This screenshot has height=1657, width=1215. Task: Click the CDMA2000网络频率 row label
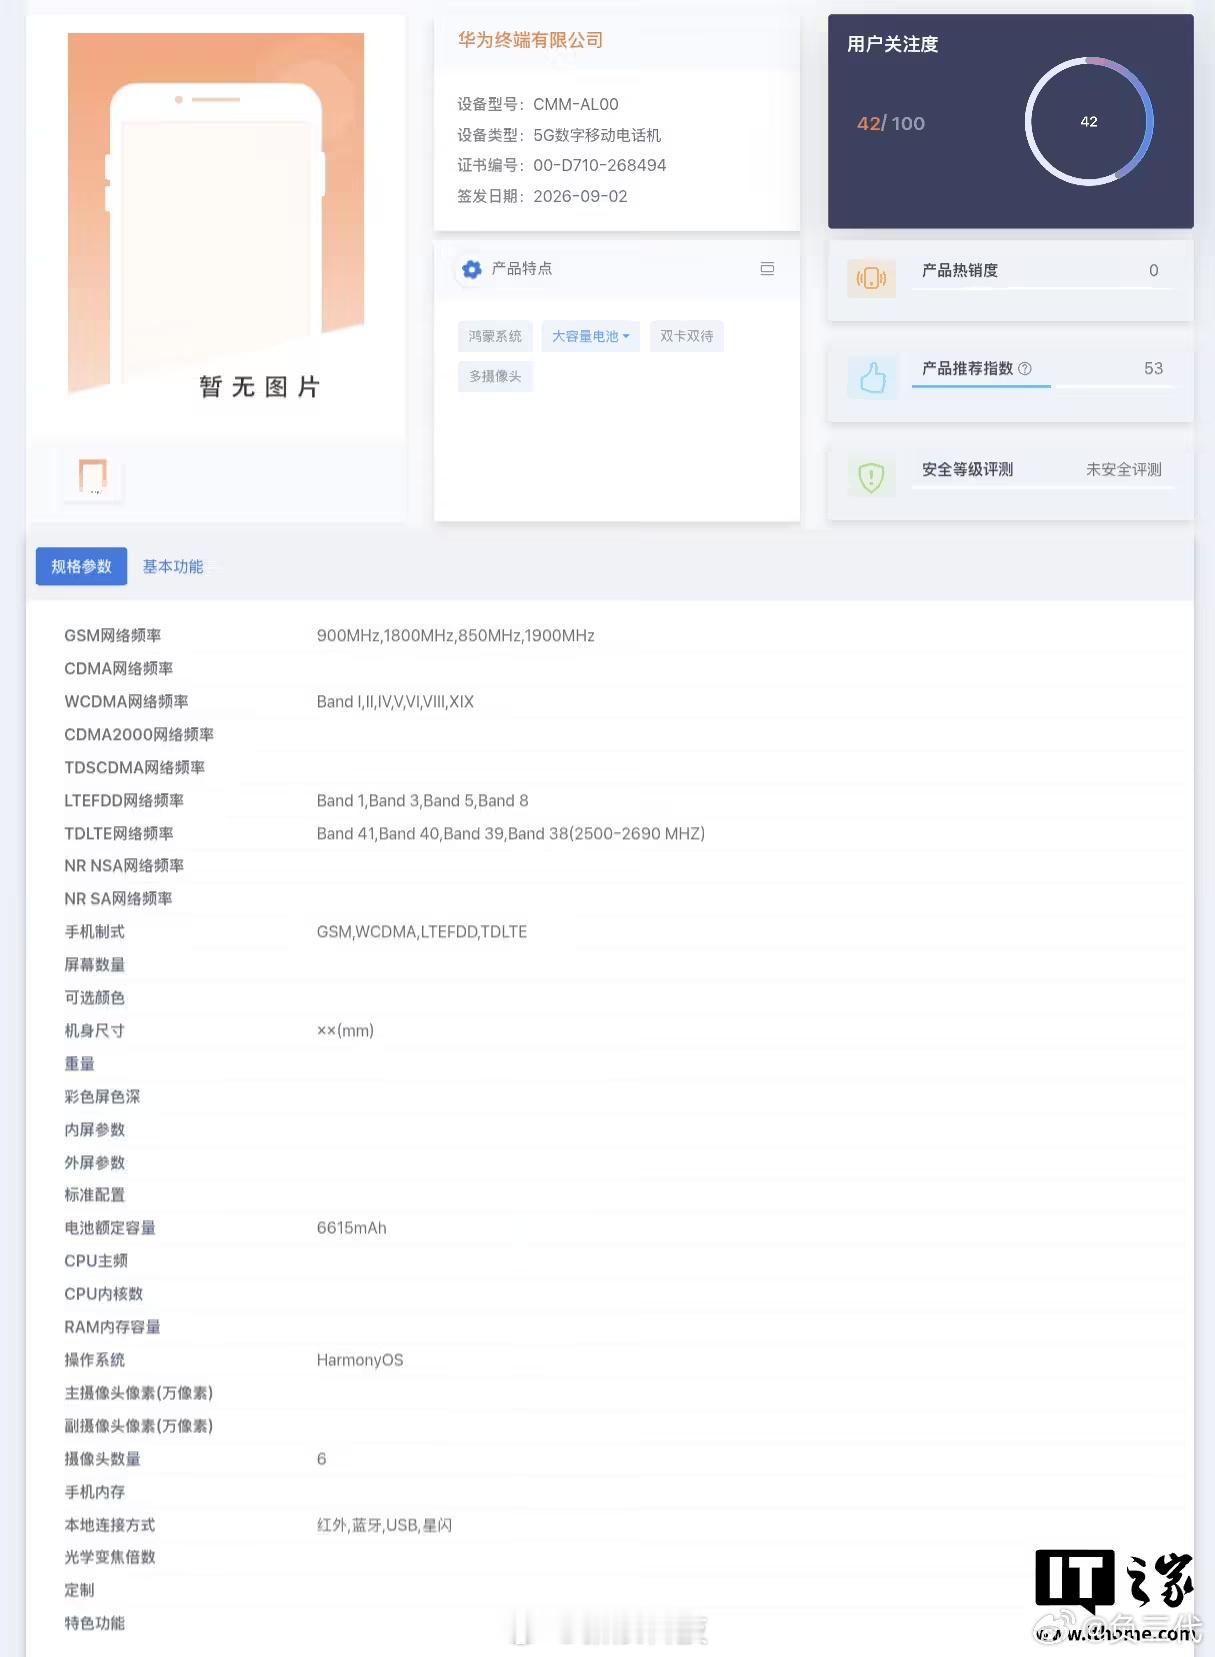click(139, 734)
